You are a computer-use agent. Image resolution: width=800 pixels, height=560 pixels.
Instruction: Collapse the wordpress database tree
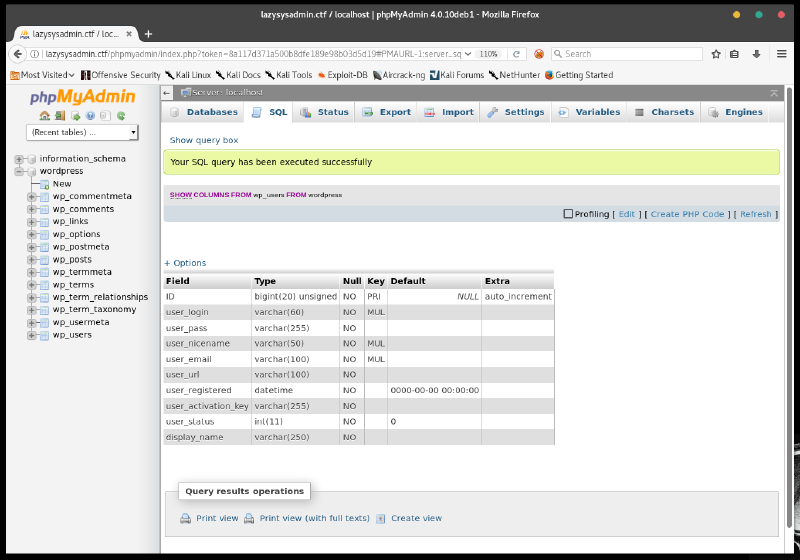(x=19, y=171)
